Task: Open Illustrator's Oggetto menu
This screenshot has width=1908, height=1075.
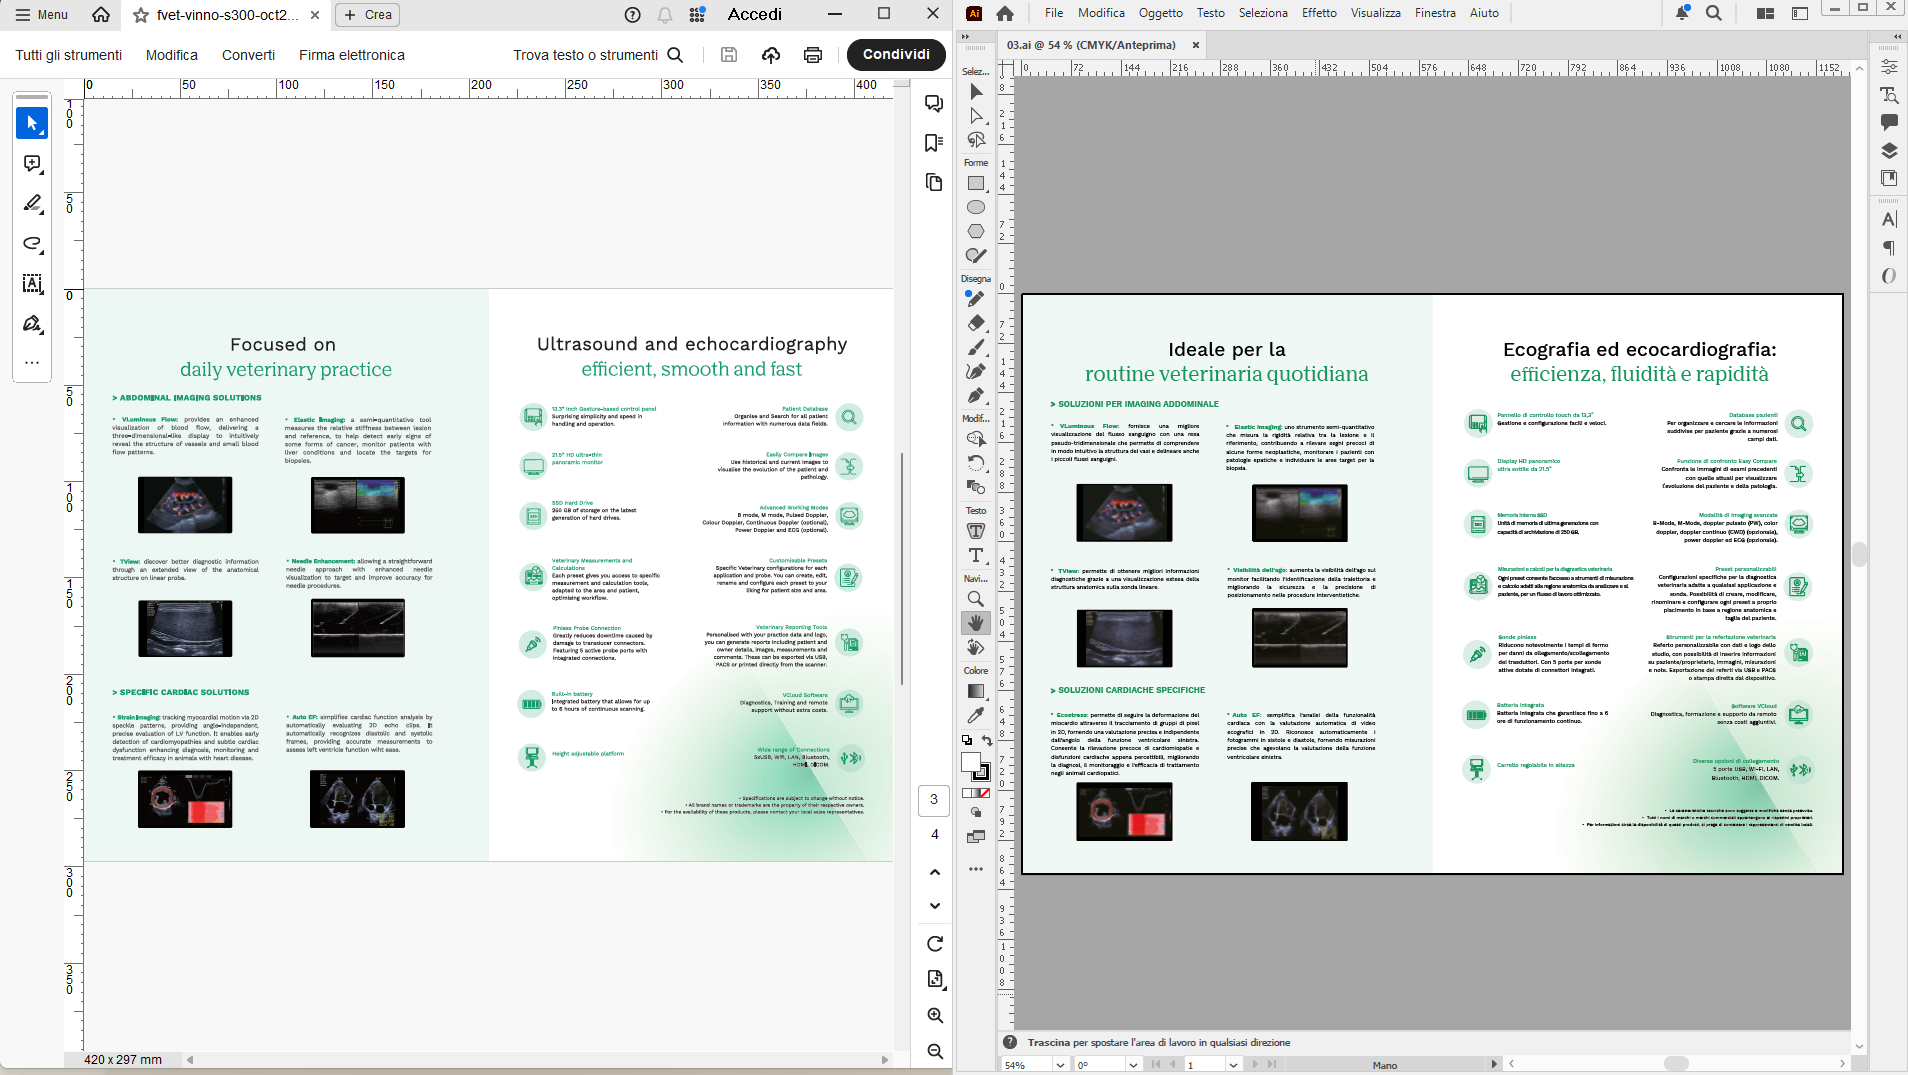Action: tap(1161, 13)
